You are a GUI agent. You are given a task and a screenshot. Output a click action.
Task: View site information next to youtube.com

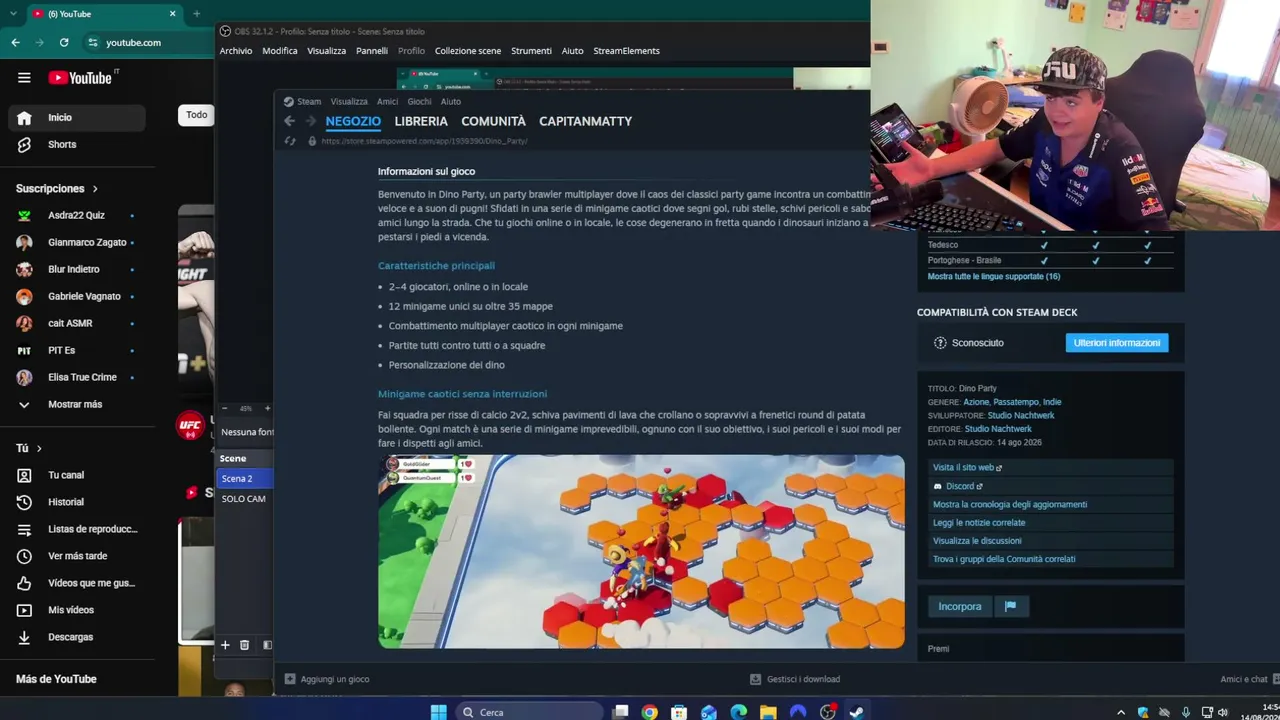93,43
